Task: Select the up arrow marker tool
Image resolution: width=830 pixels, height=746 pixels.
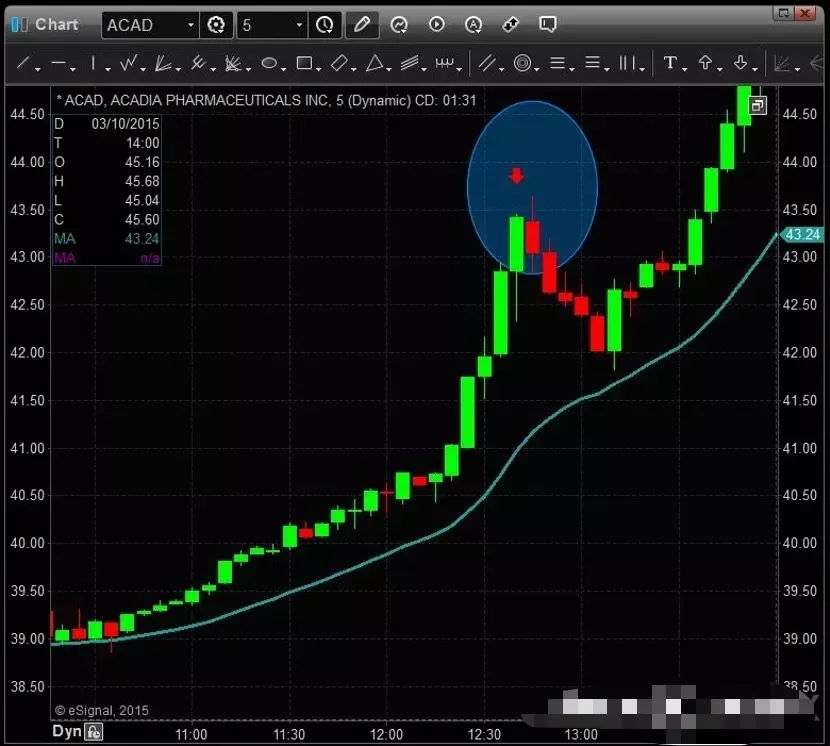Action: 705,63
